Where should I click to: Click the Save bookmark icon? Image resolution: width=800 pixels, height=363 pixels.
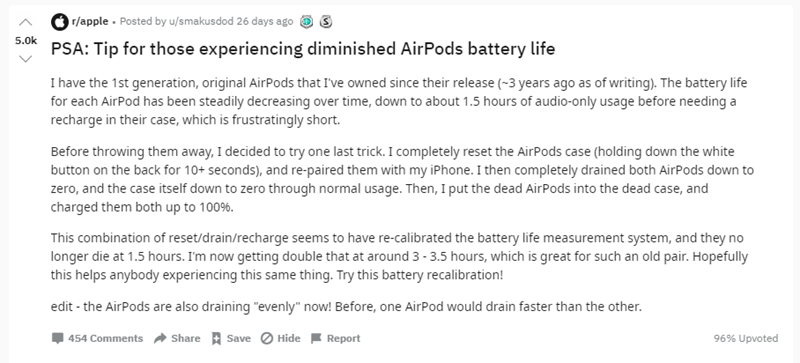pos(216,338)
